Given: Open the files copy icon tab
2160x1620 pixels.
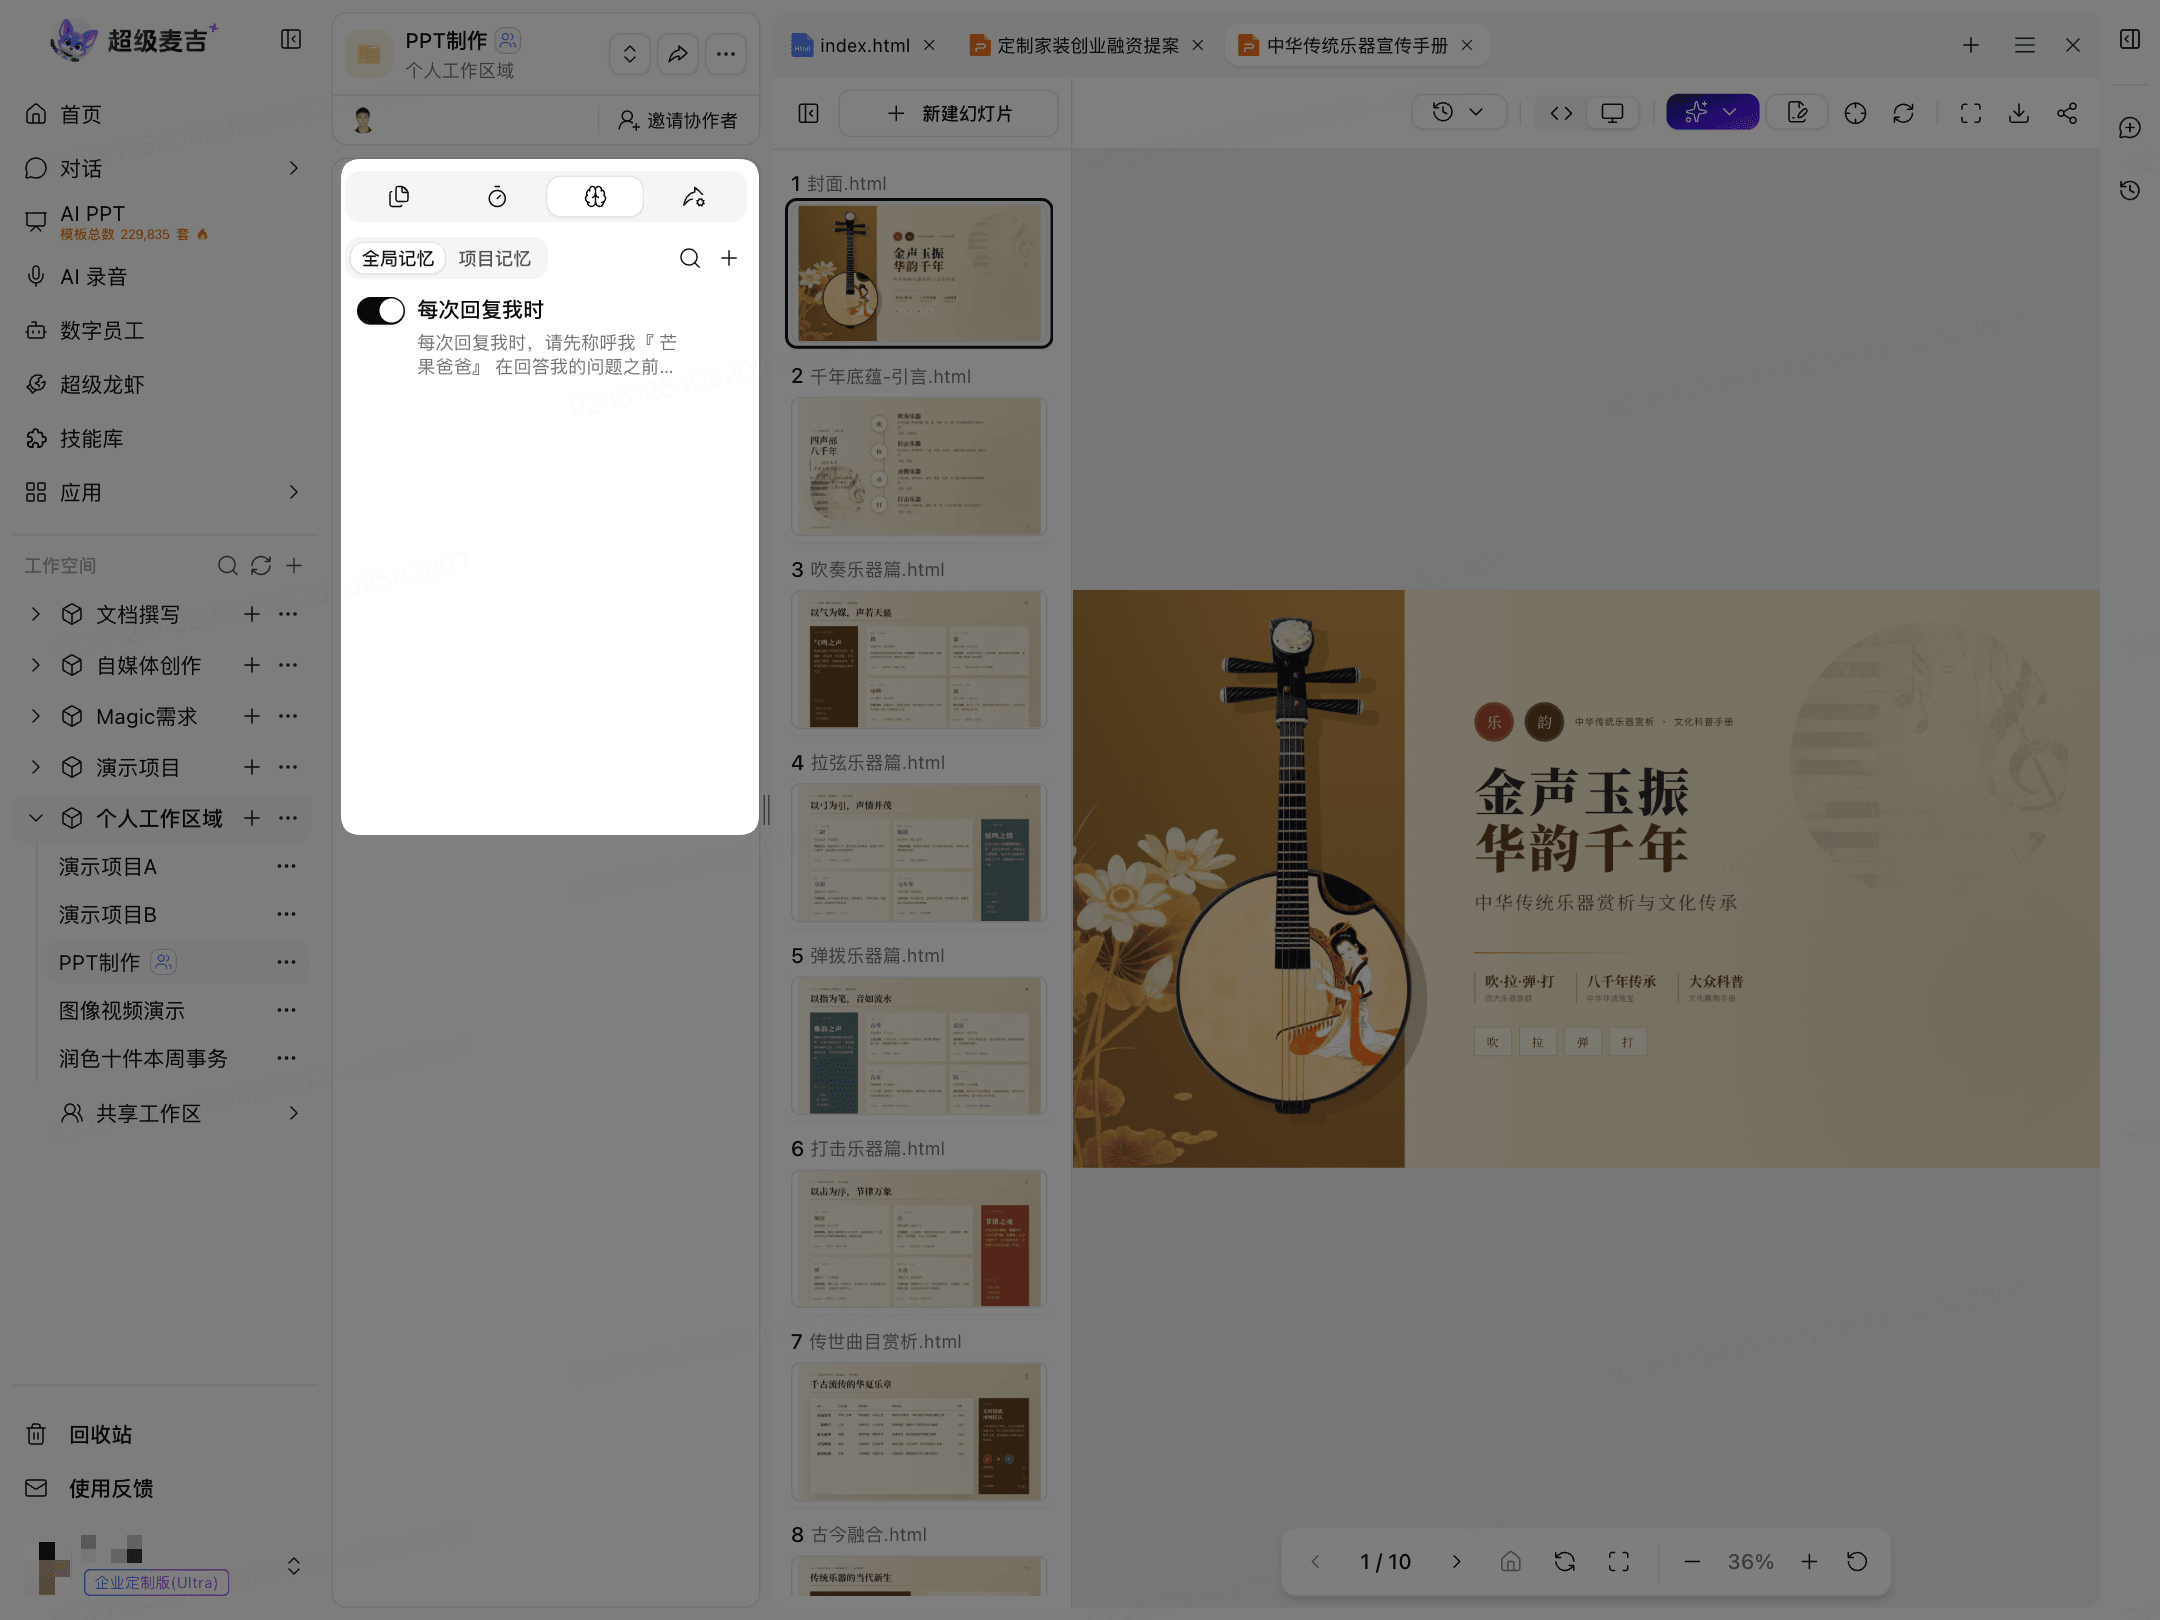Looking at the screenshot, I should click(x=399, y=197).
